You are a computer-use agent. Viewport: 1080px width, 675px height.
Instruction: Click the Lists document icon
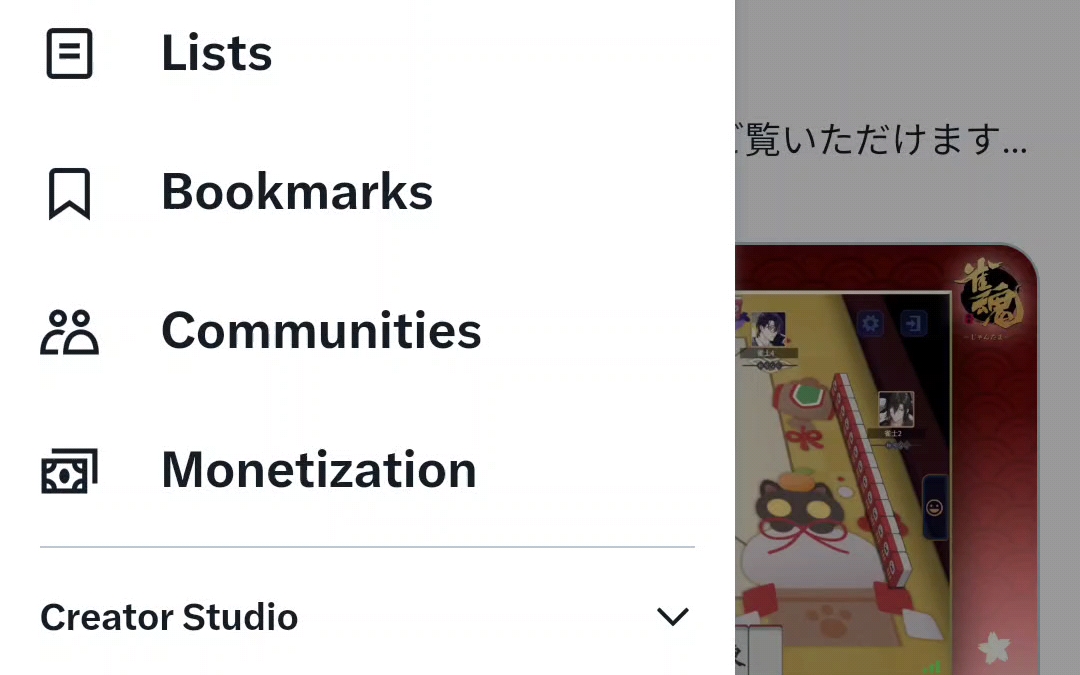click(x=70, y=53)
